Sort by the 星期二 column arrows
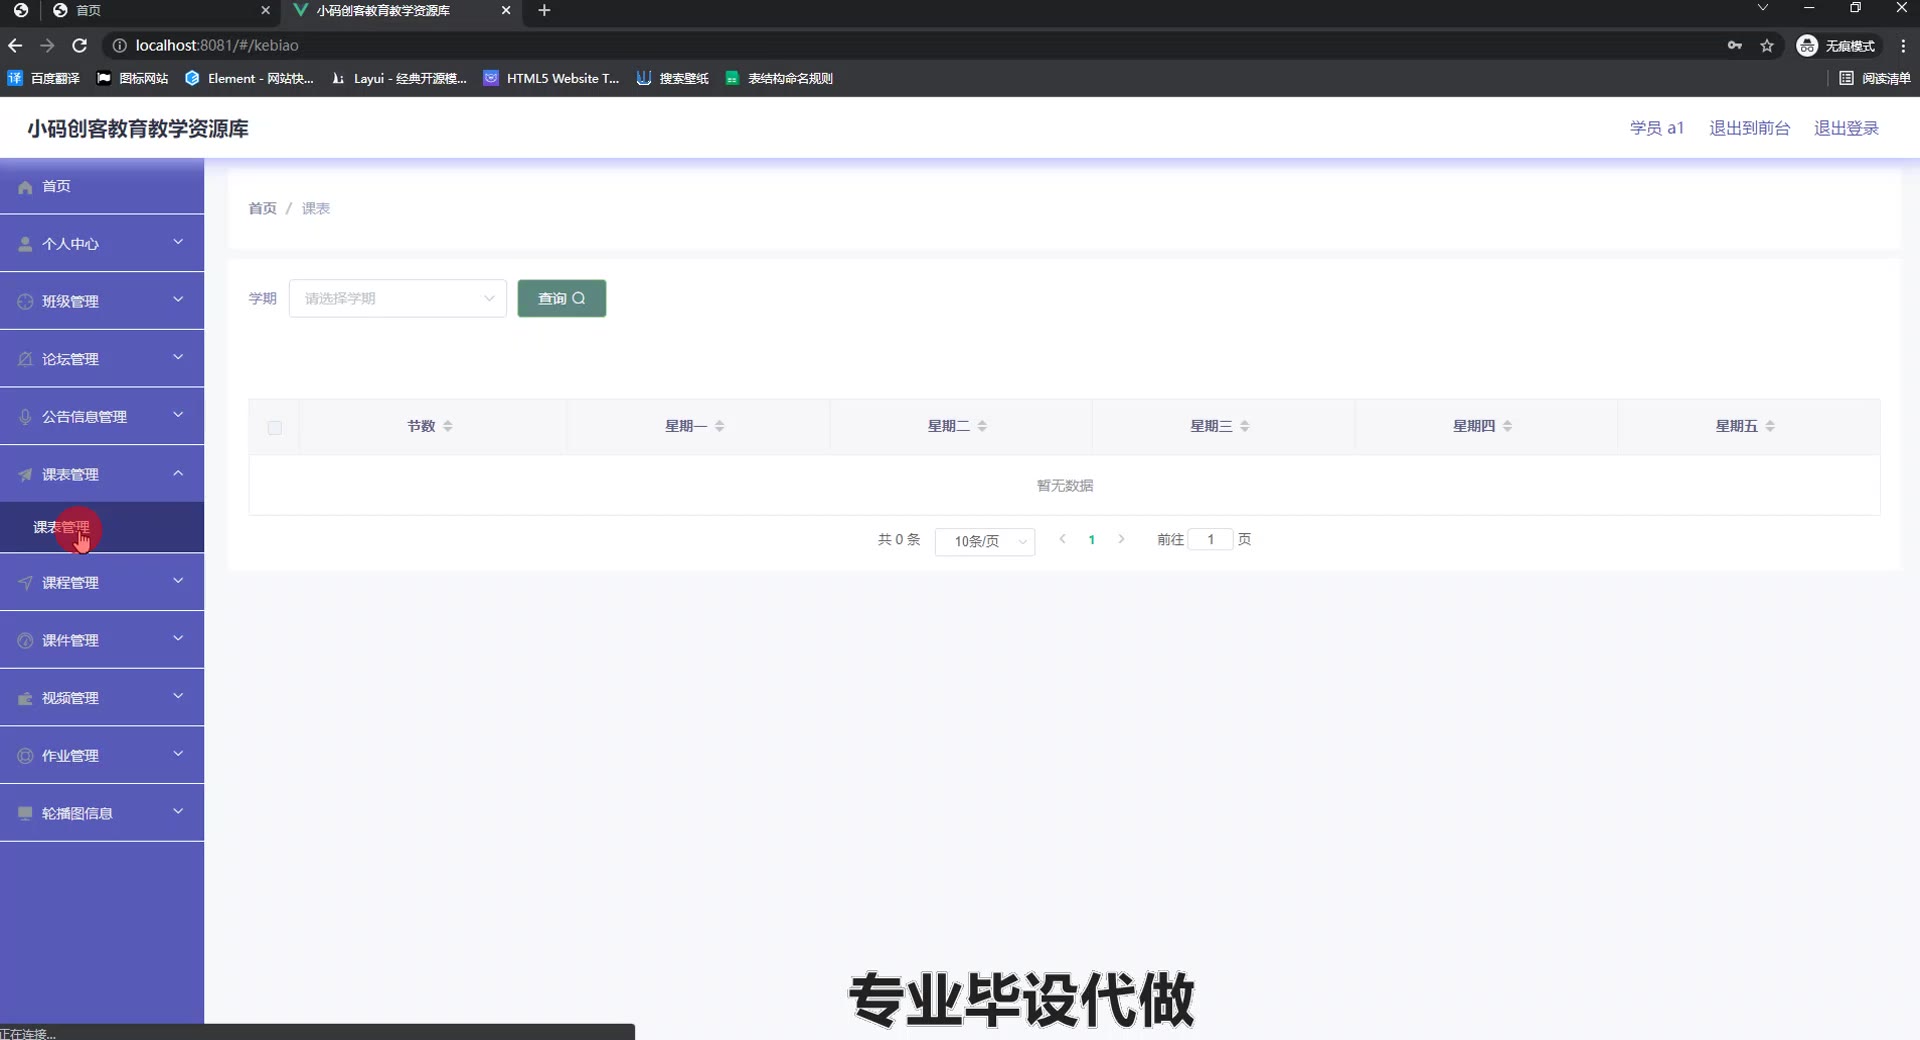1920x1040 pixels. [x=982, y=426]
